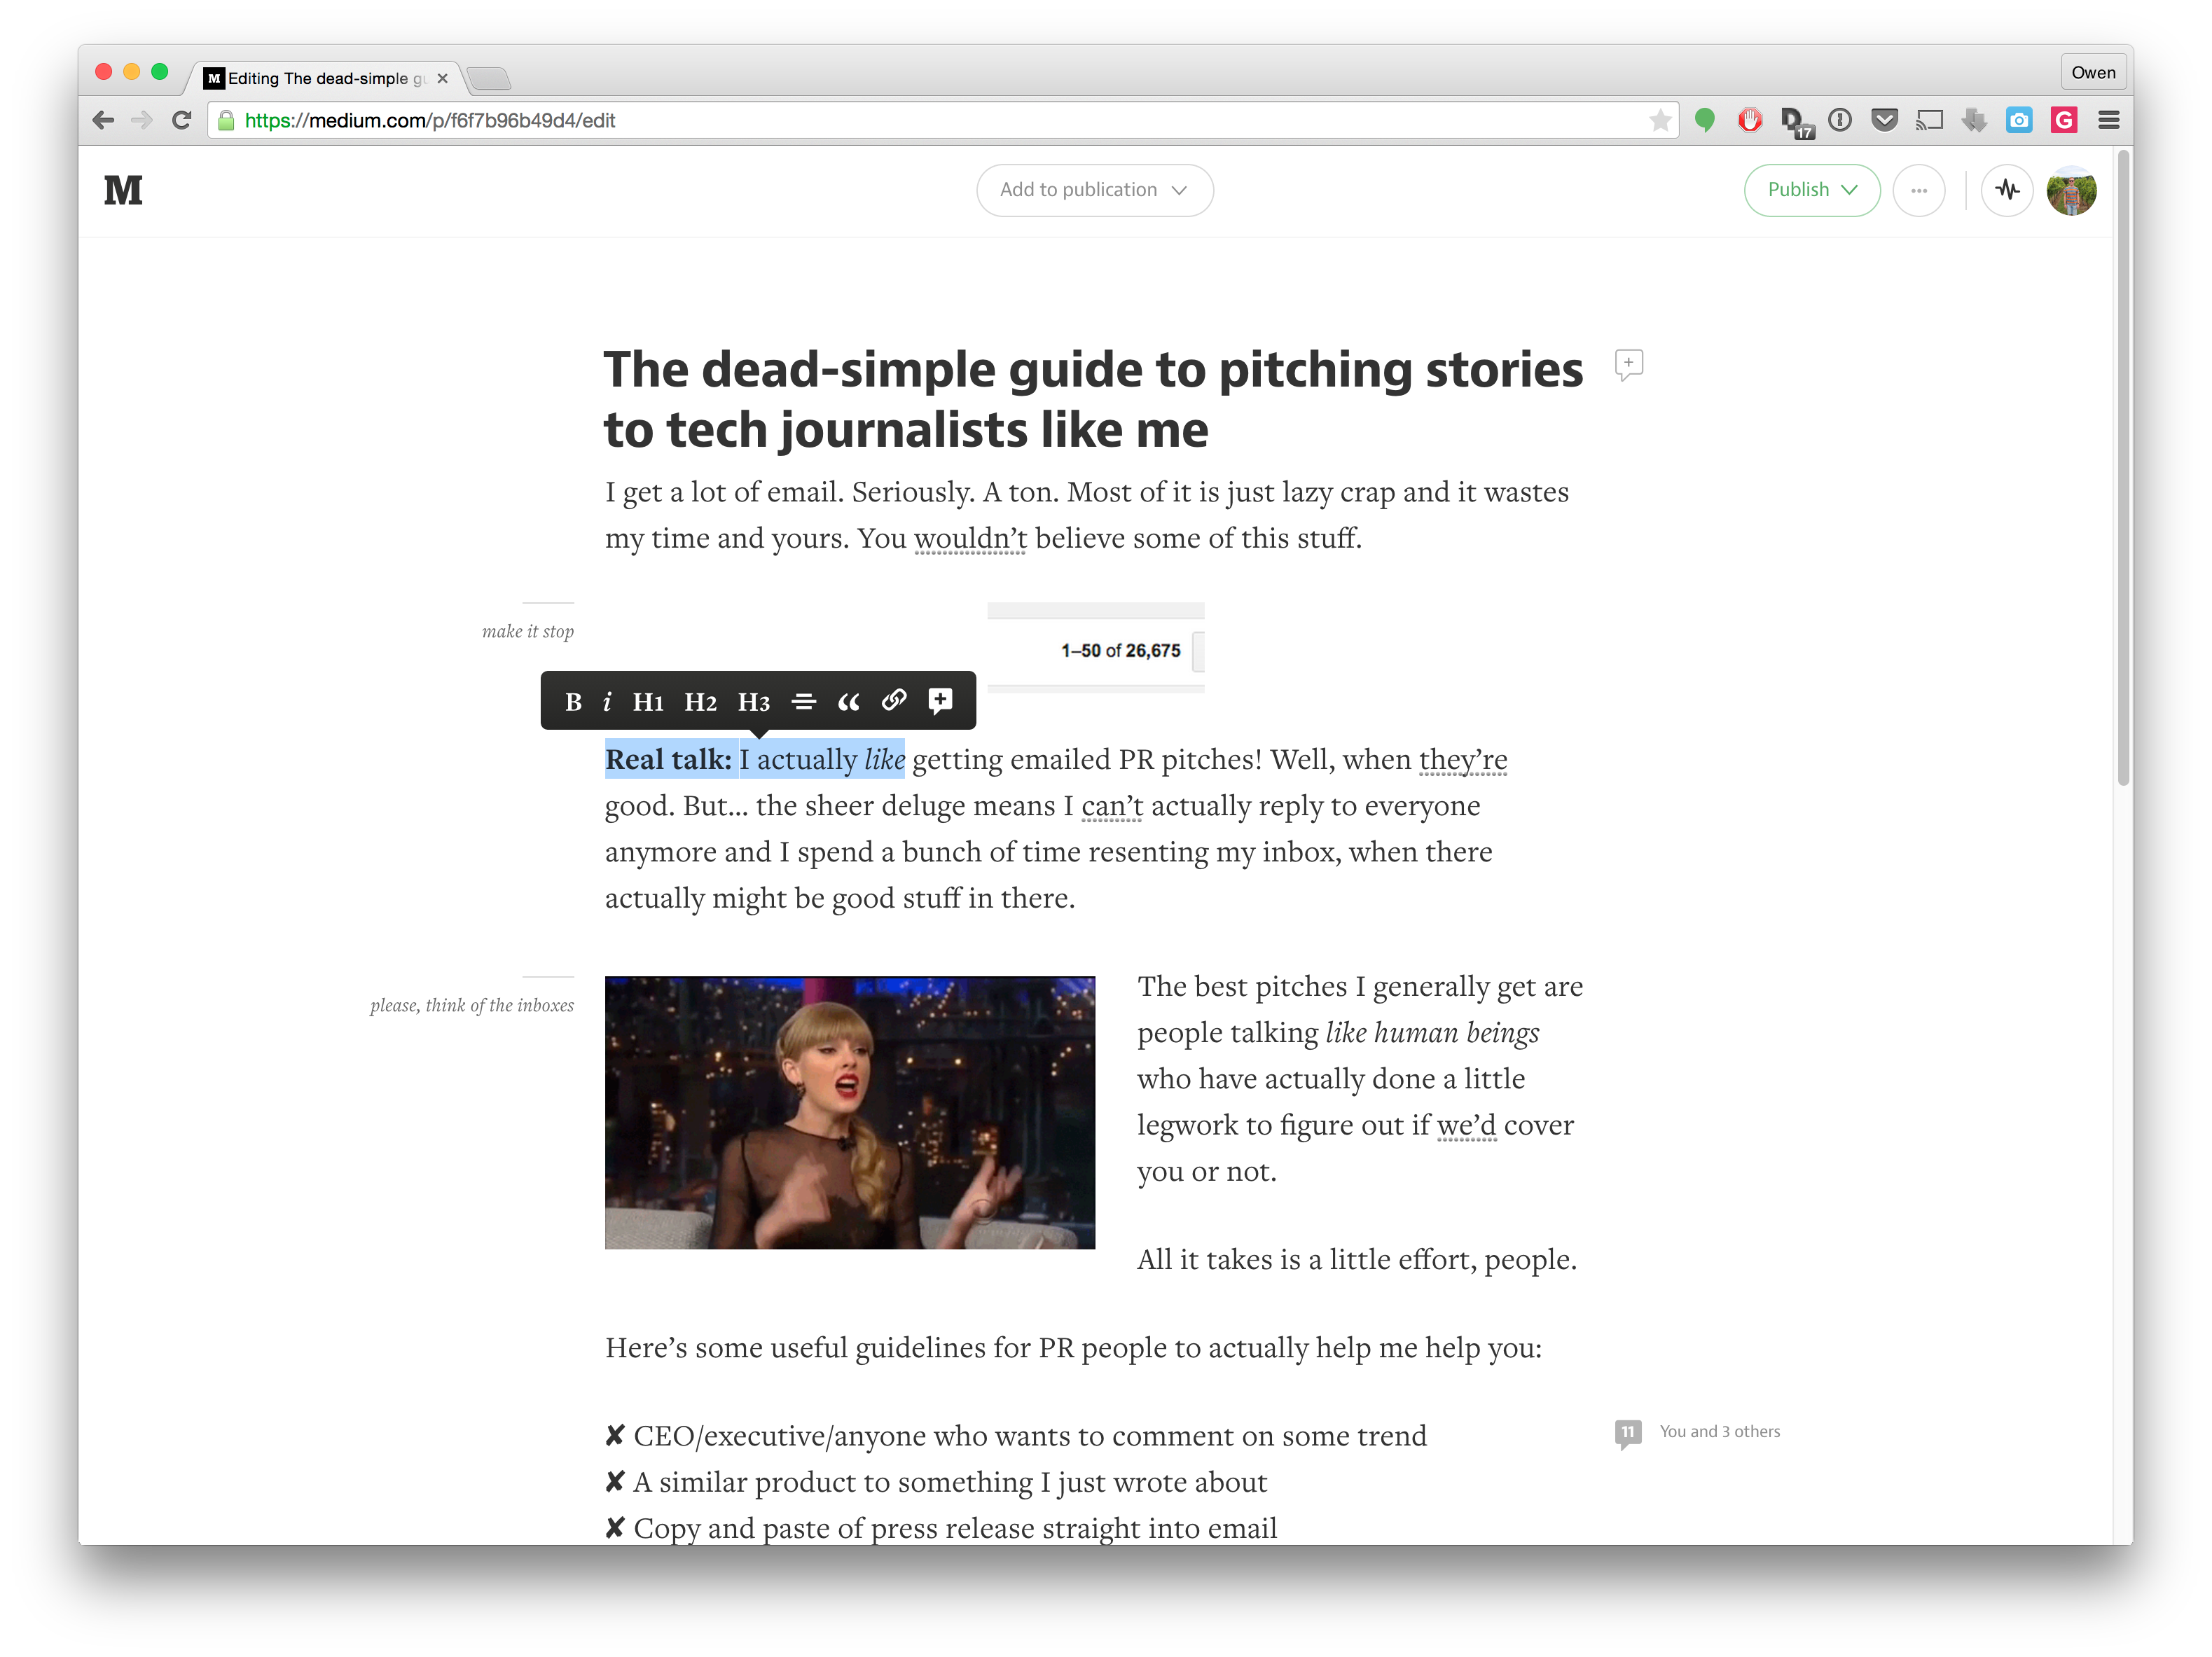Viewport: 2212px width, 1657px height.
Task: Click blue camera screenshot extension icon
Action: [x=2019, y=120]
